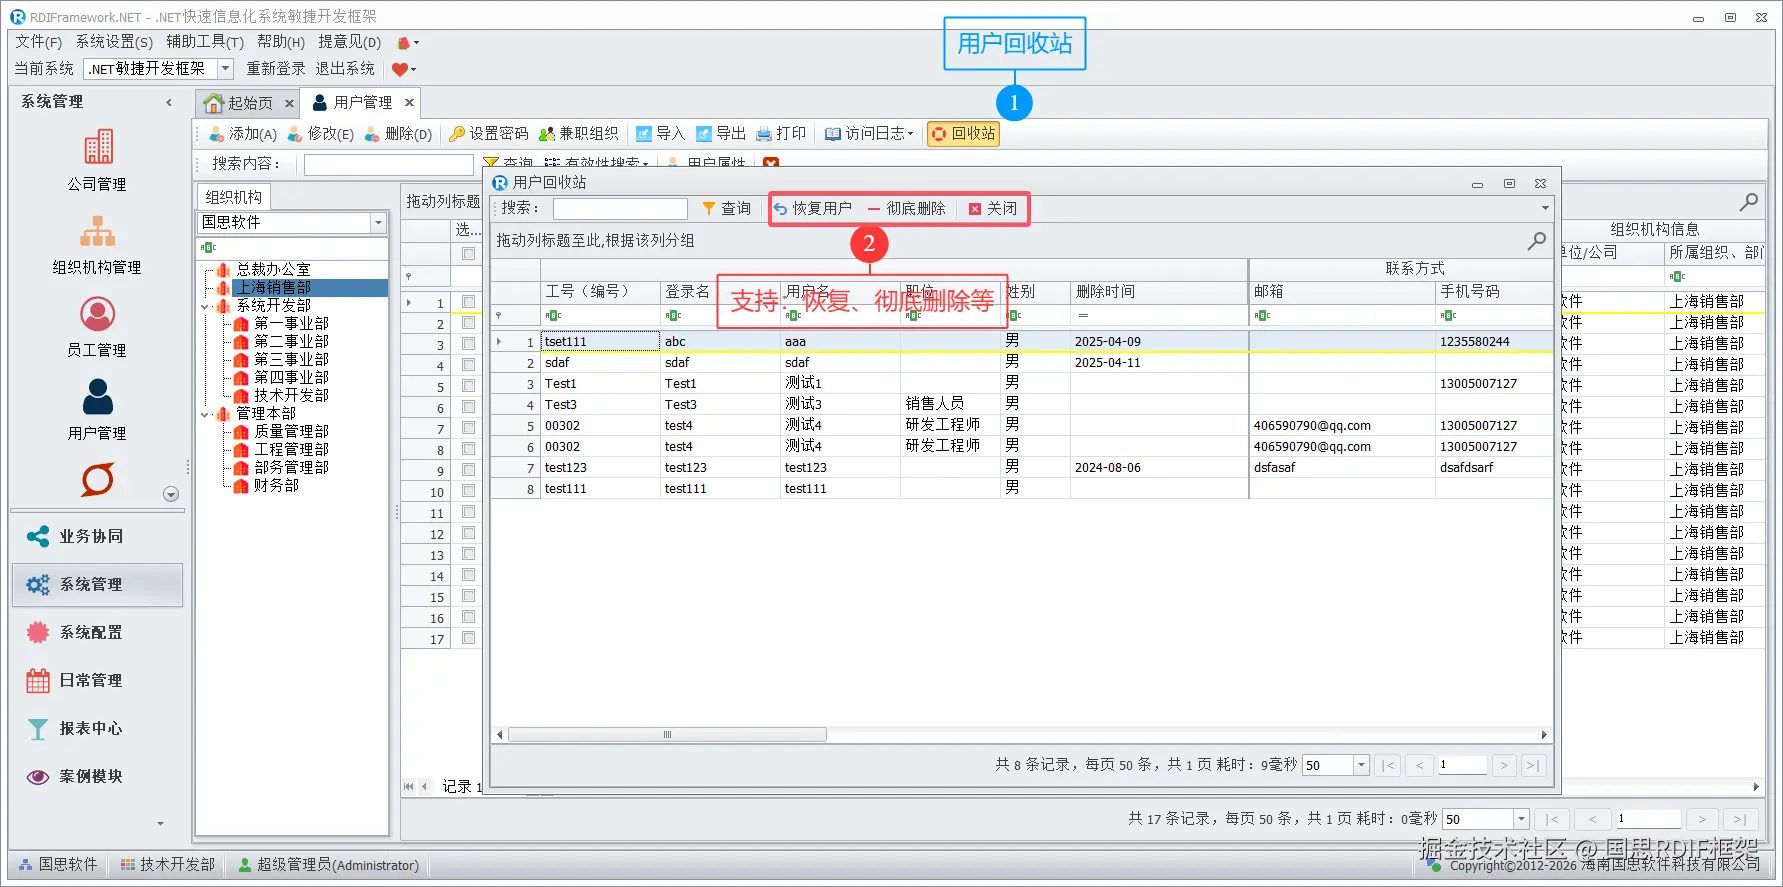Check the checkbox in main grid row 11

(468, 512)
